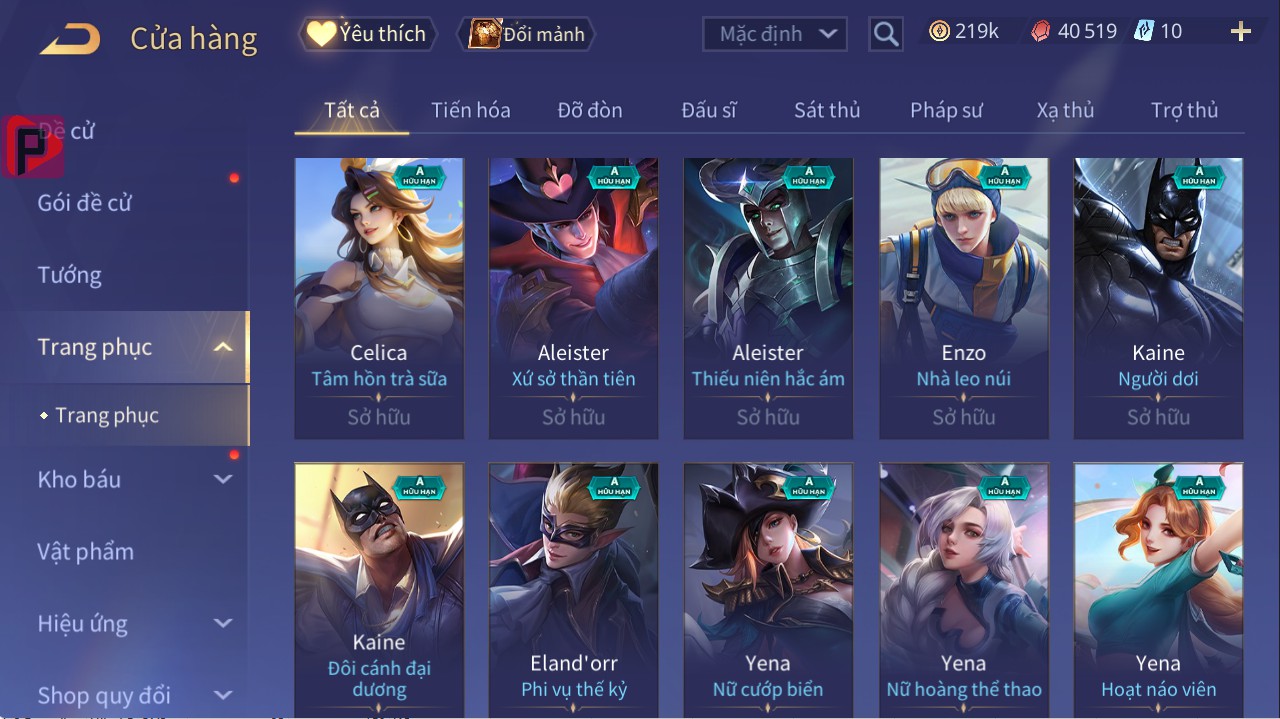Screen dimensions: 1280x719
Task: Open the Mặc định sort dropdown
Action: pyautogui.click(x=775, y=34)
